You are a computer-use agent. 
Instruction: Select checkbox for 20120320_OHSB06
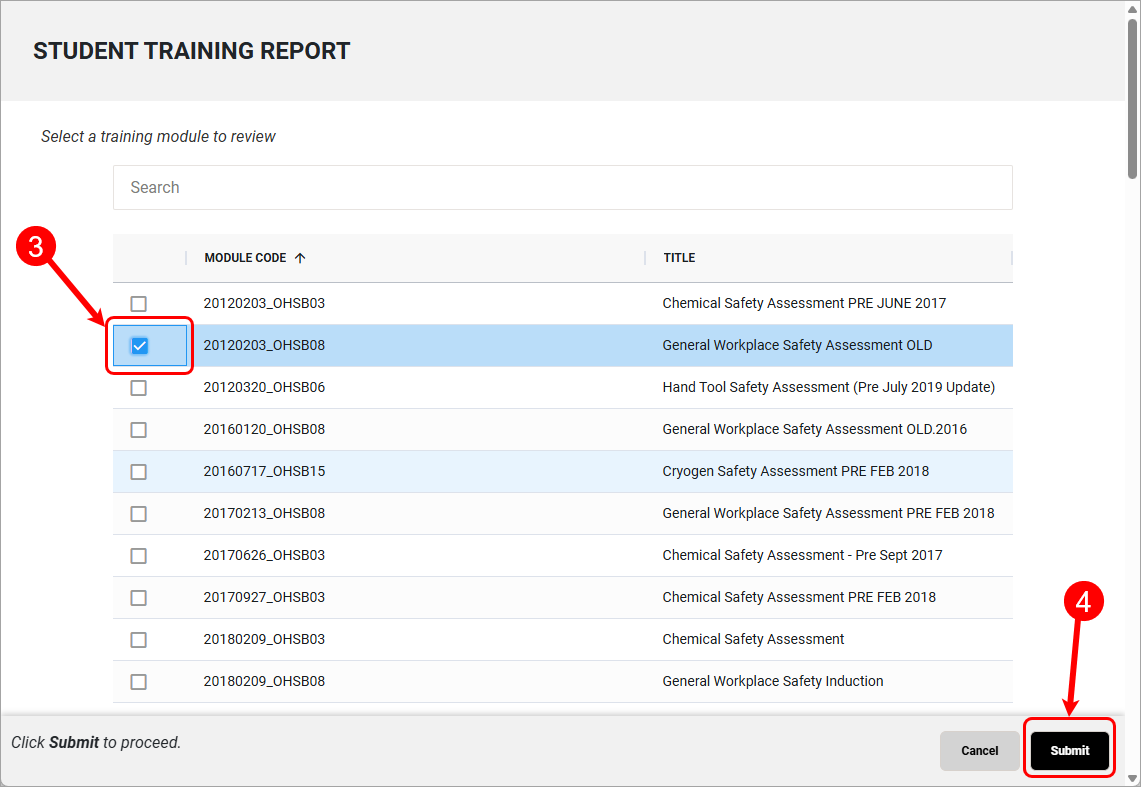[x=138, y=388]
